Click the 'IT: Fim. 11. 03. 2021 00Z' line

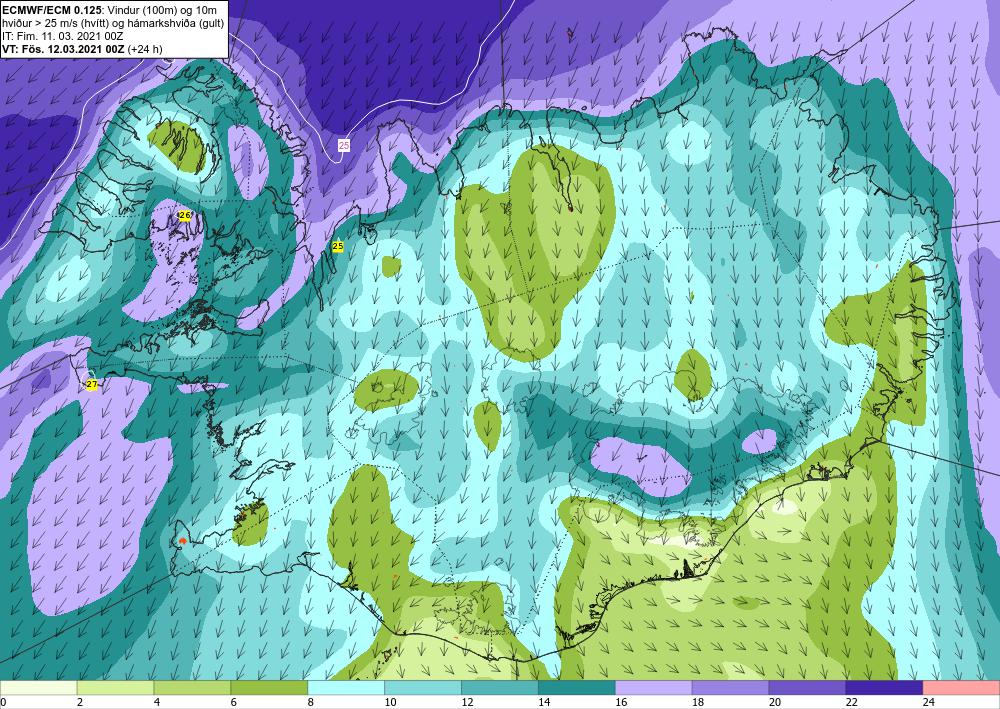click(x=62, y=36)
